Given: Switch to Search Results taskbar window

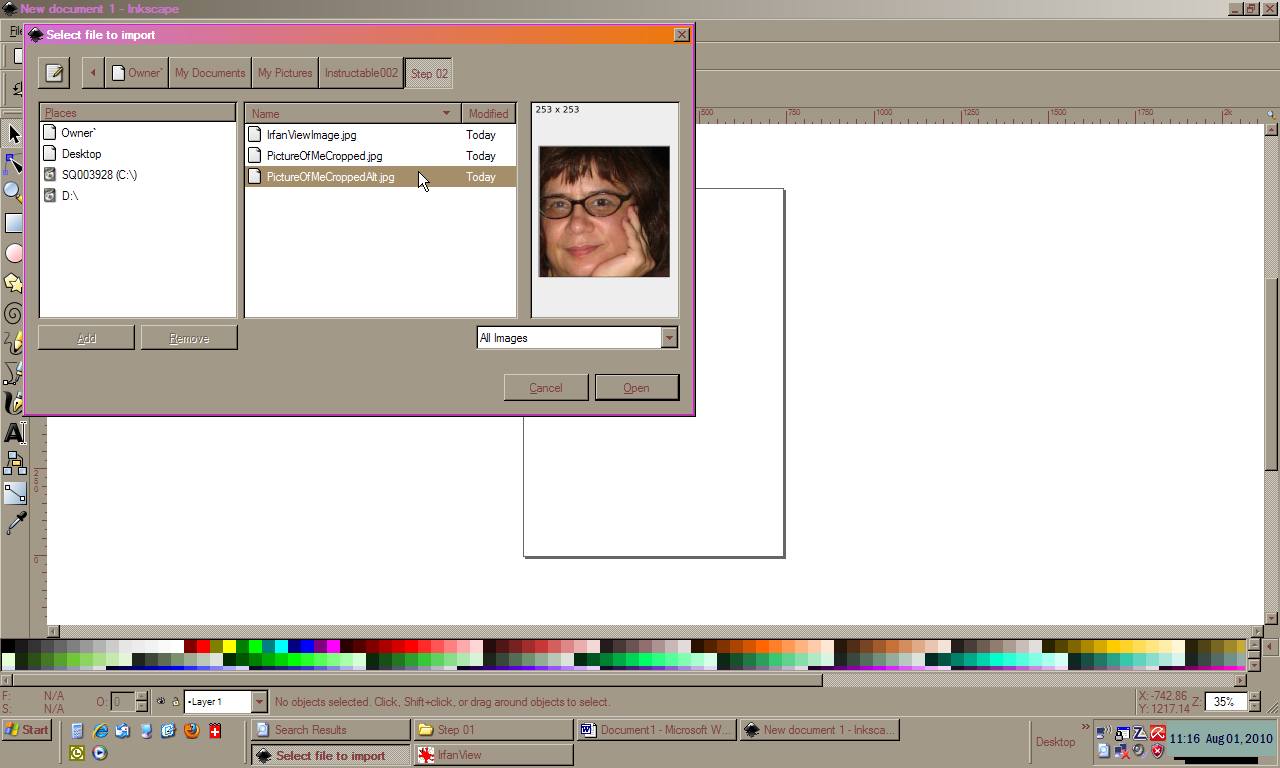Looking at the screenshot, I should point(330,730).
